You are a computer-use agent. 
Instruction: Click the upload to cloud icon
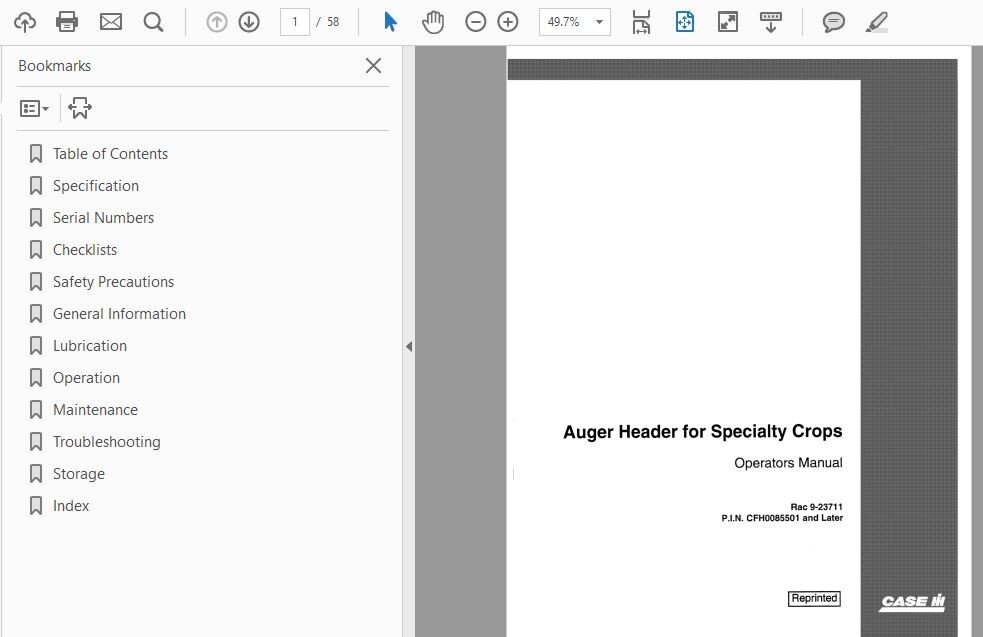25,22
